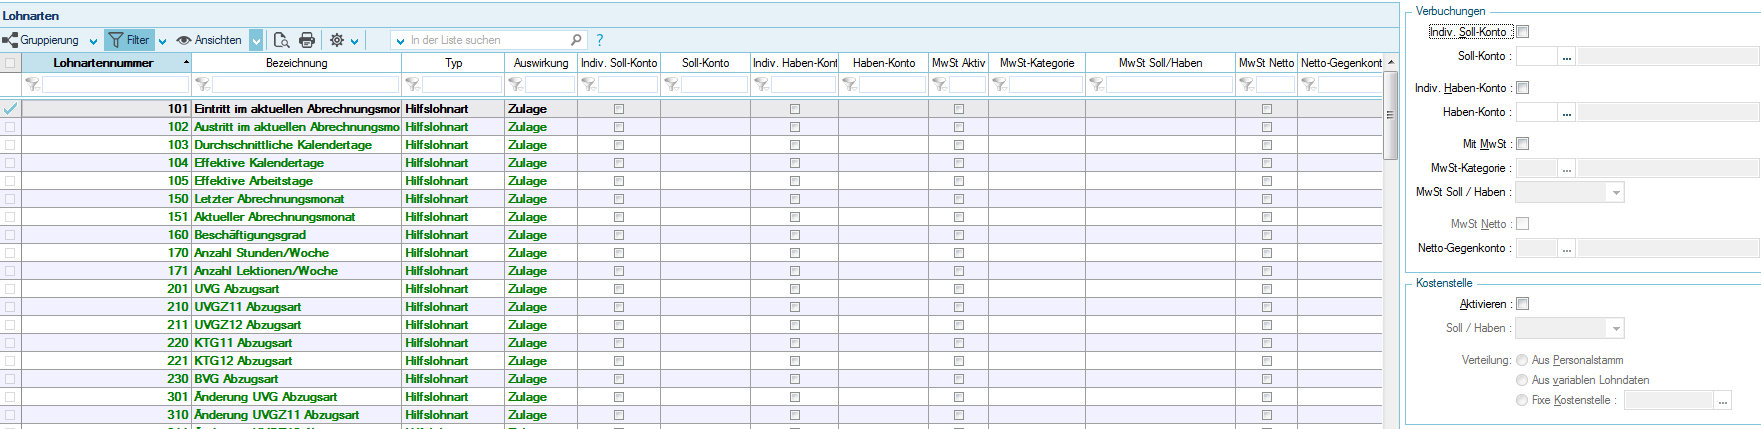Screen dimensions: 1761x429
Task: Click the Haben-Konto browse button
Action: pyautogui.click(x=1566, y=113)
